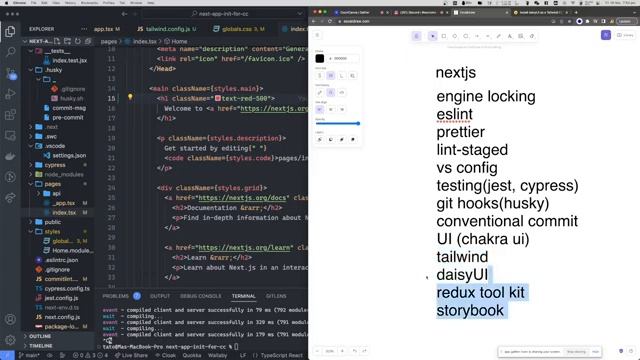
Task: Select the ellipse tool in the whiteboard toolbar
Action: 466,36
